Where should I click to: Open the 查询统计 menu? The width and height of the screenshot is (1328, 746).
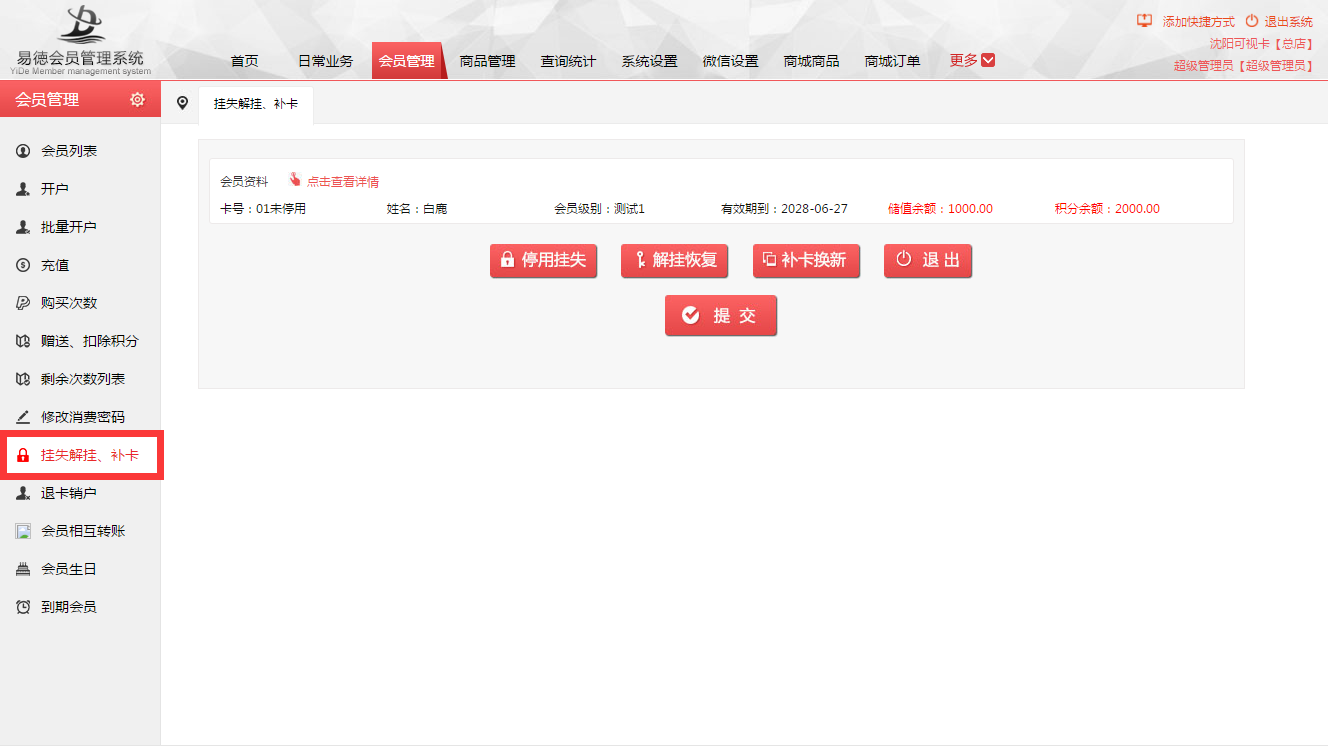pyautogui.click(x=568, y=61)
